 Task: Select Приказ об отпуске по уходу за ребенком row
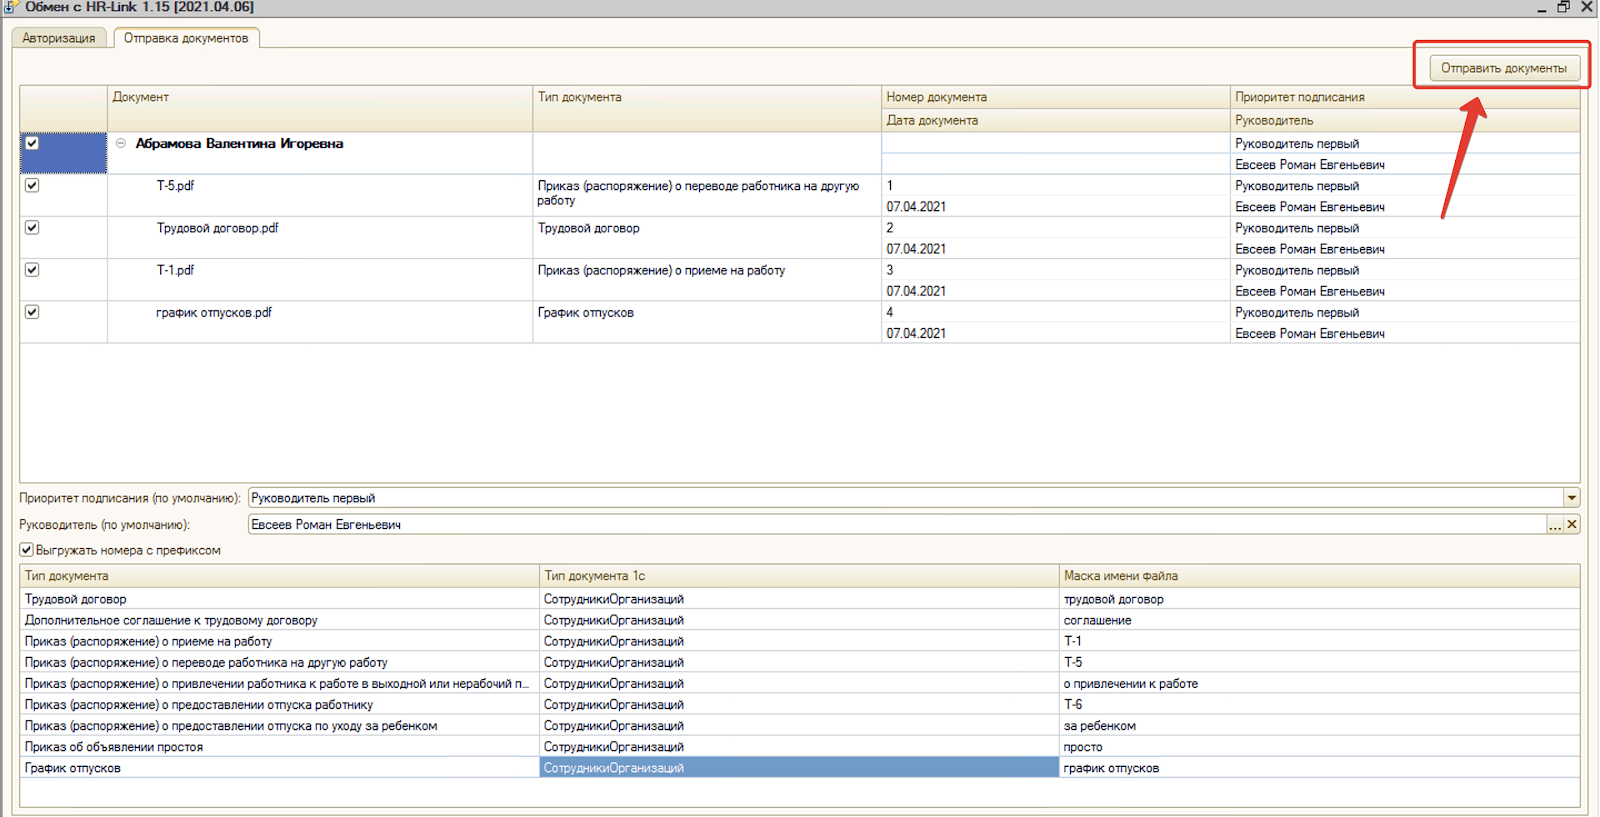280,725
